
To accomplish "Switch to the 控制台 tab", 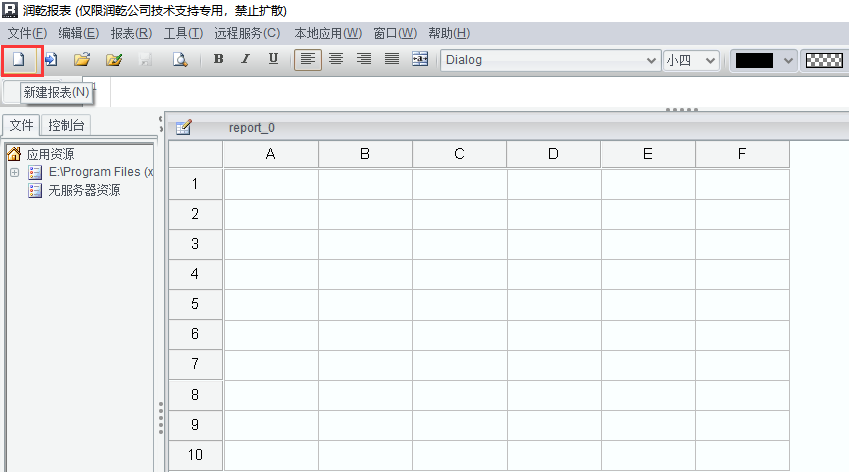I will 67,125.
